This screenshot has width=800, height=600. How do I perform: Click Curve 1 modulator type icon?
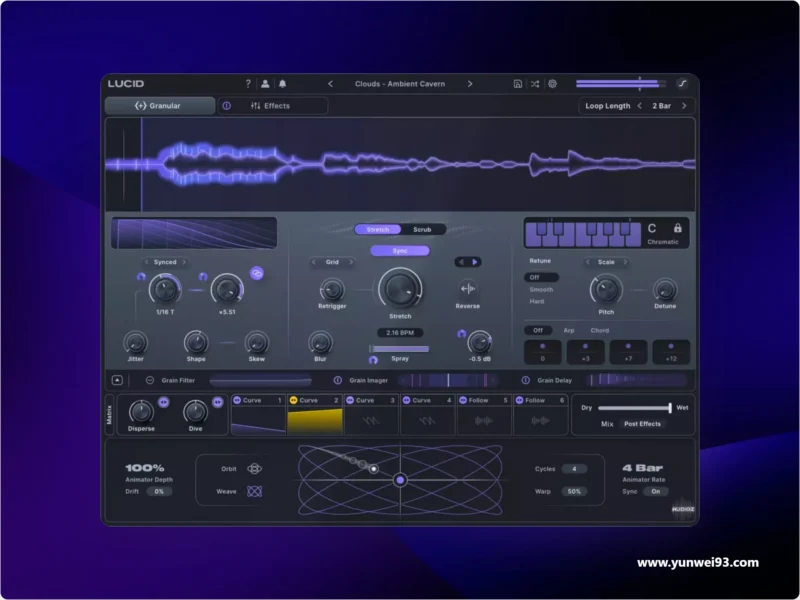coord(237,401)
